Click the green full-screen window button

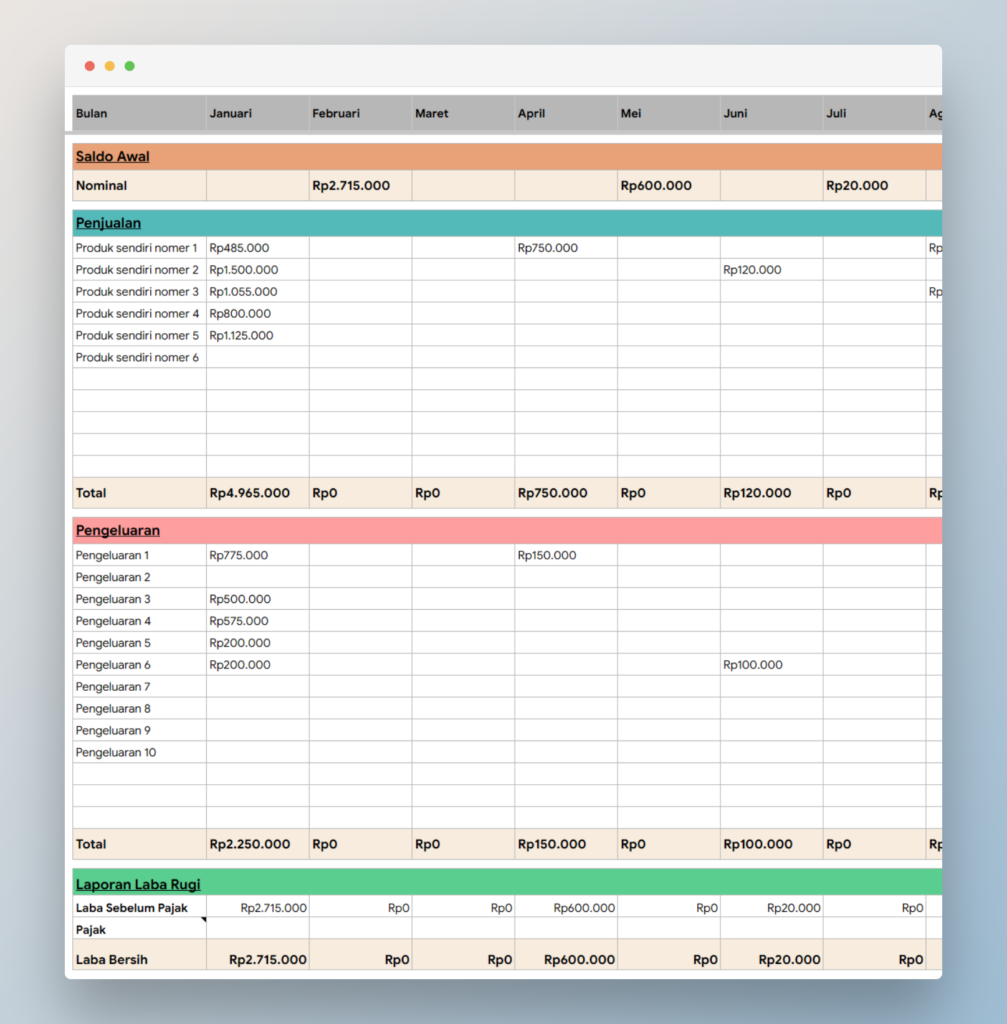(x=128, y=65)
